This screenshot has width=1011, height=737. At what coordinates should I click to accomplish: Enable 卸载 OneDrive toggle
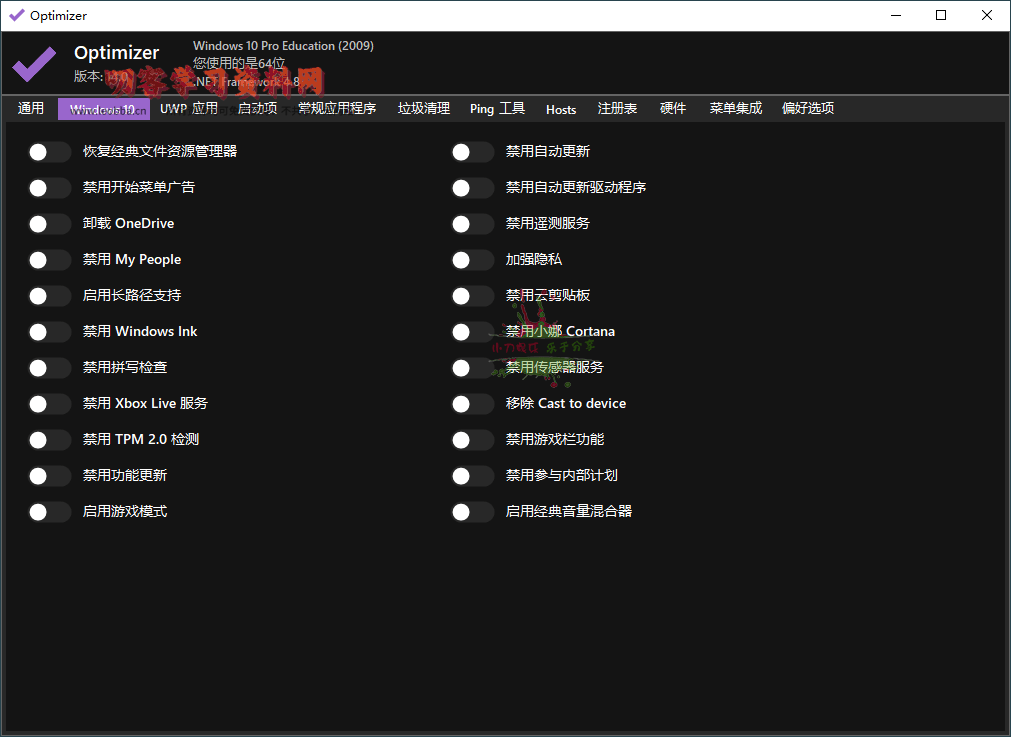(x=49, y=224)
